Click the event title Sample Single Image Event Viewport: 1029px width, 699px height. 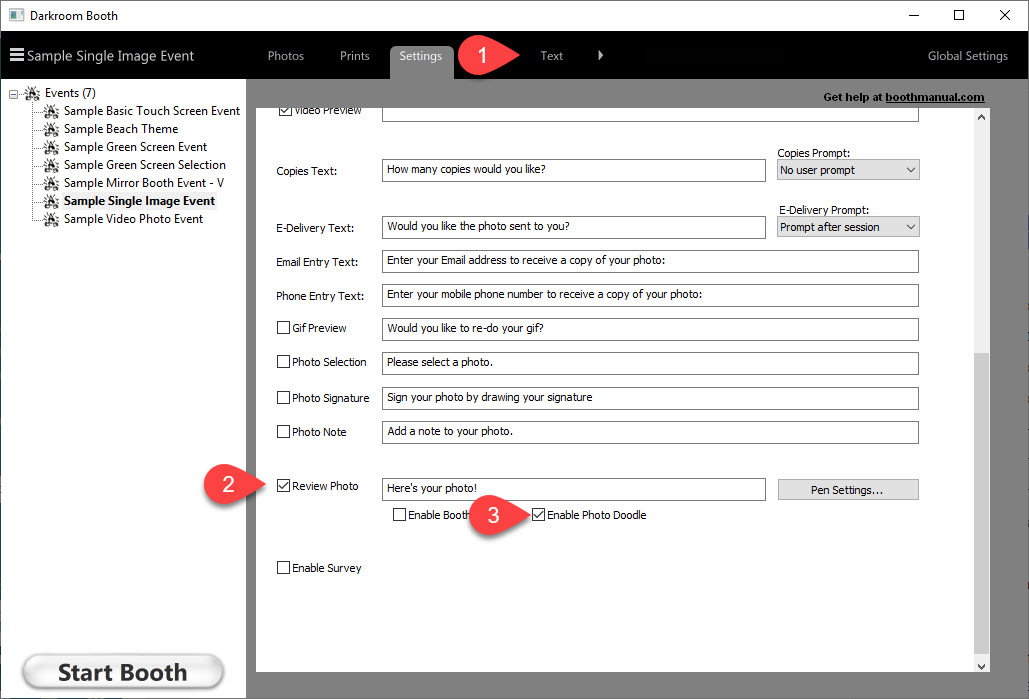(110, 56)
